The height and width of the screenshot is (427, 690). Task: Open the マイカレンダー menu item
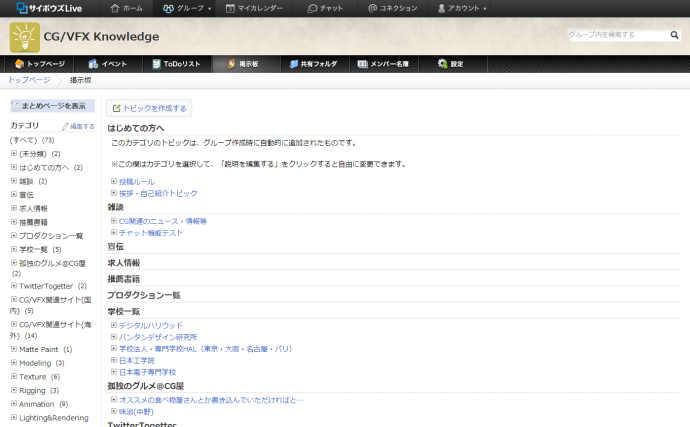pyautogui.click(x=252, y=8)
